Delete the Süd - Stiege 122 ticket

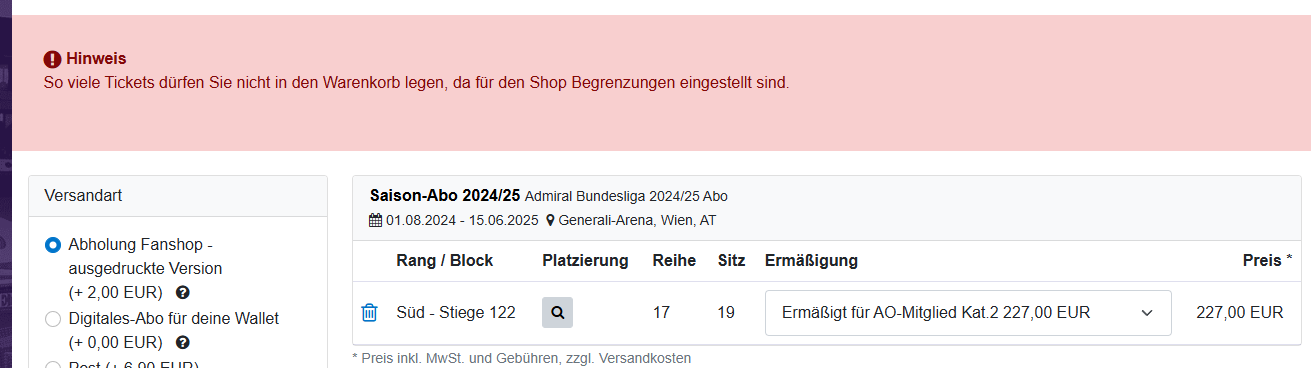point(369,313)
